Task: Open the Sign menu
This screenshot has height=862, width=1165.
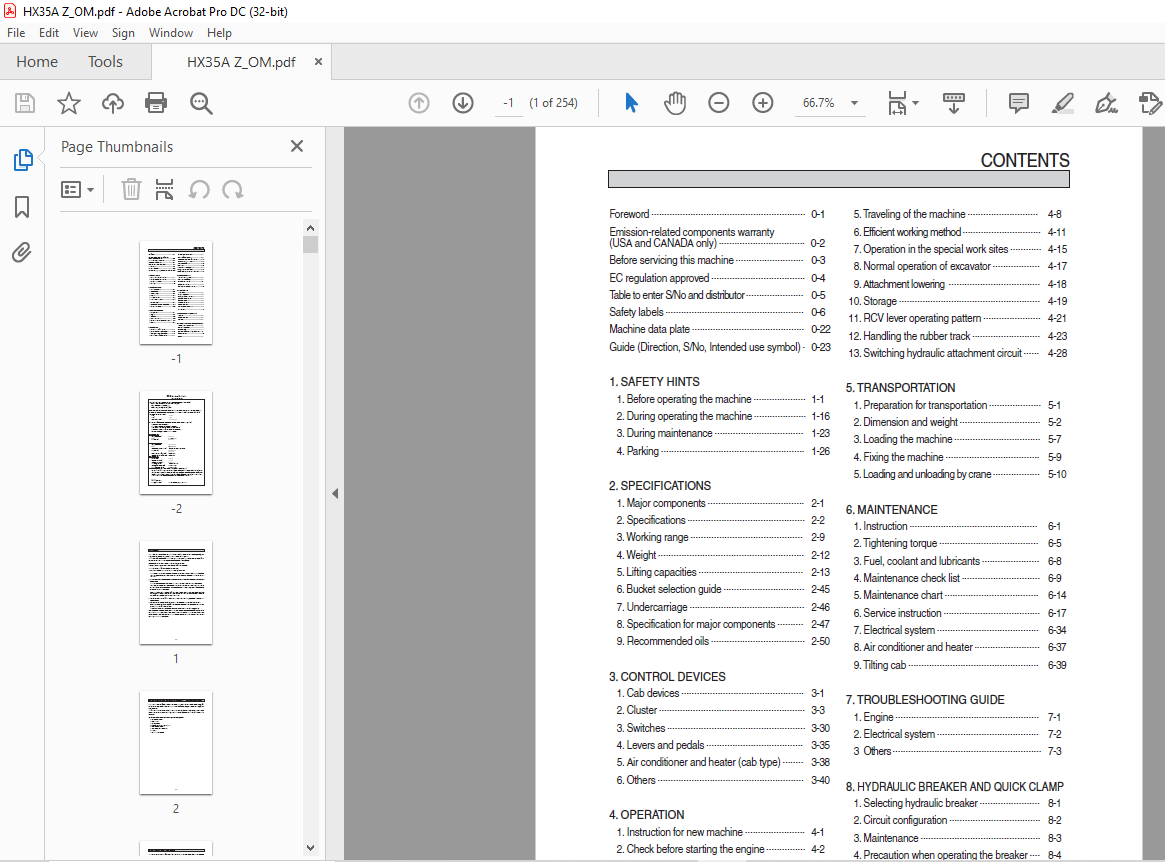Action: [123, 33]
